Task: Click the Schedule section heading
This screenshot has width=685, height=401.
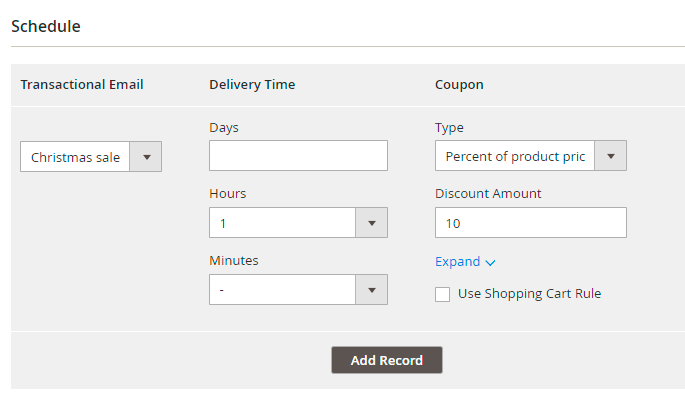Action: click(46, 26)
